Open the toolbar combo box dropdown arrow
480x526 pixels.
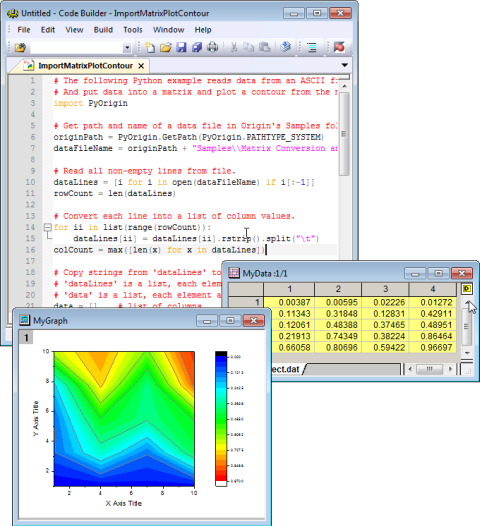(127, 48)
